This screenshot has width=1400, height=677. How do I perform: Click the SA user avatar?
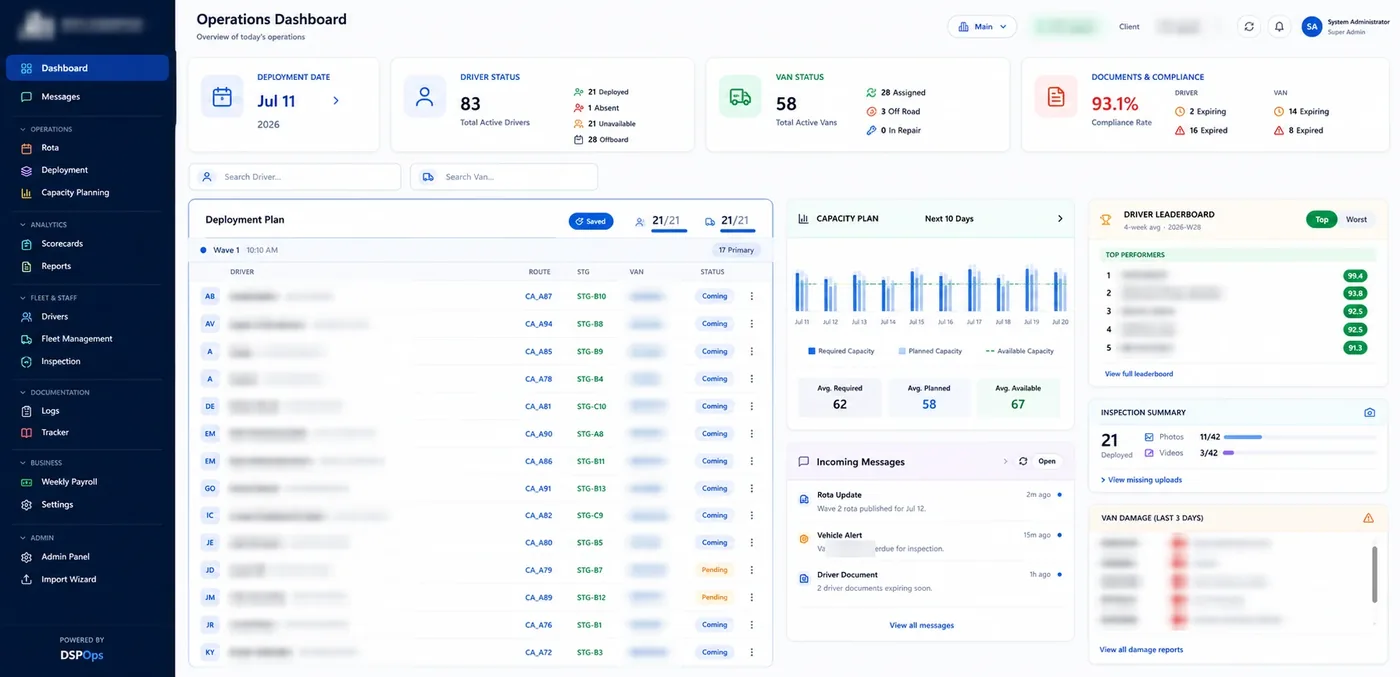1312,27
